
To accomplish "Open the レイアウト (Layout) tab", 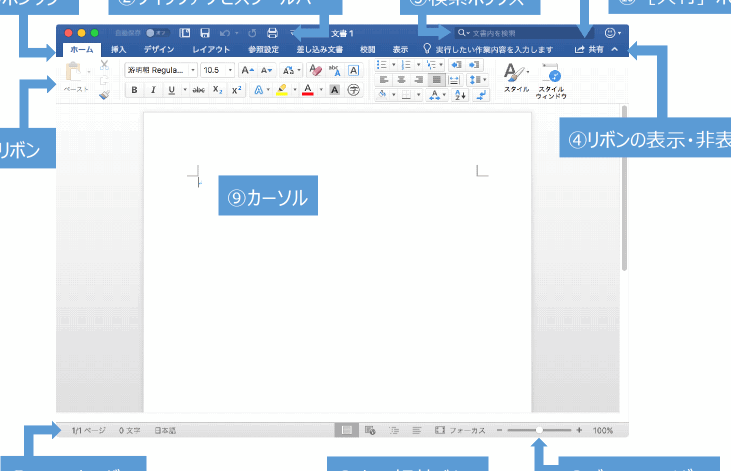I will (x=211, y=49).
